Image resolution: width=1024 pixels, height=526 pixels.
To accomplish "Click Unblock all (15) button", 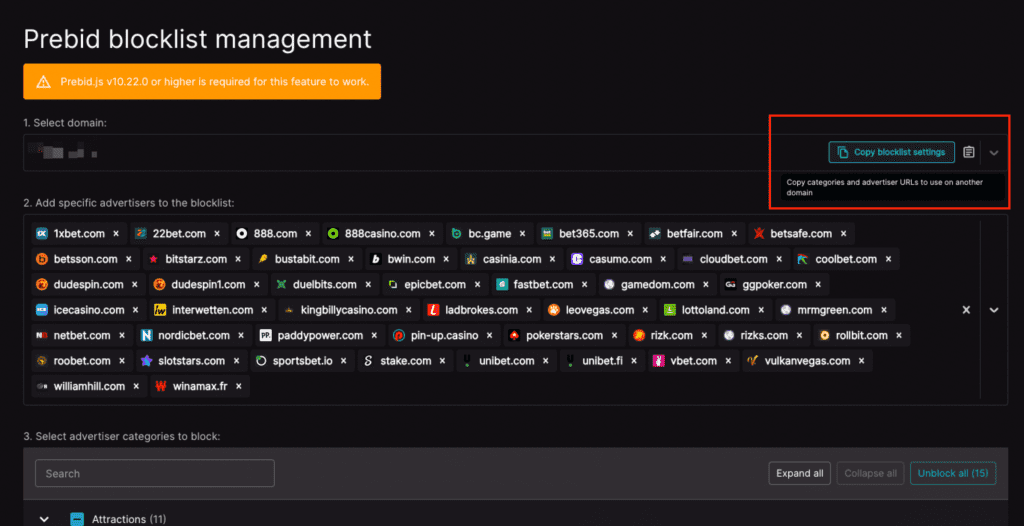I will point(953,473).
